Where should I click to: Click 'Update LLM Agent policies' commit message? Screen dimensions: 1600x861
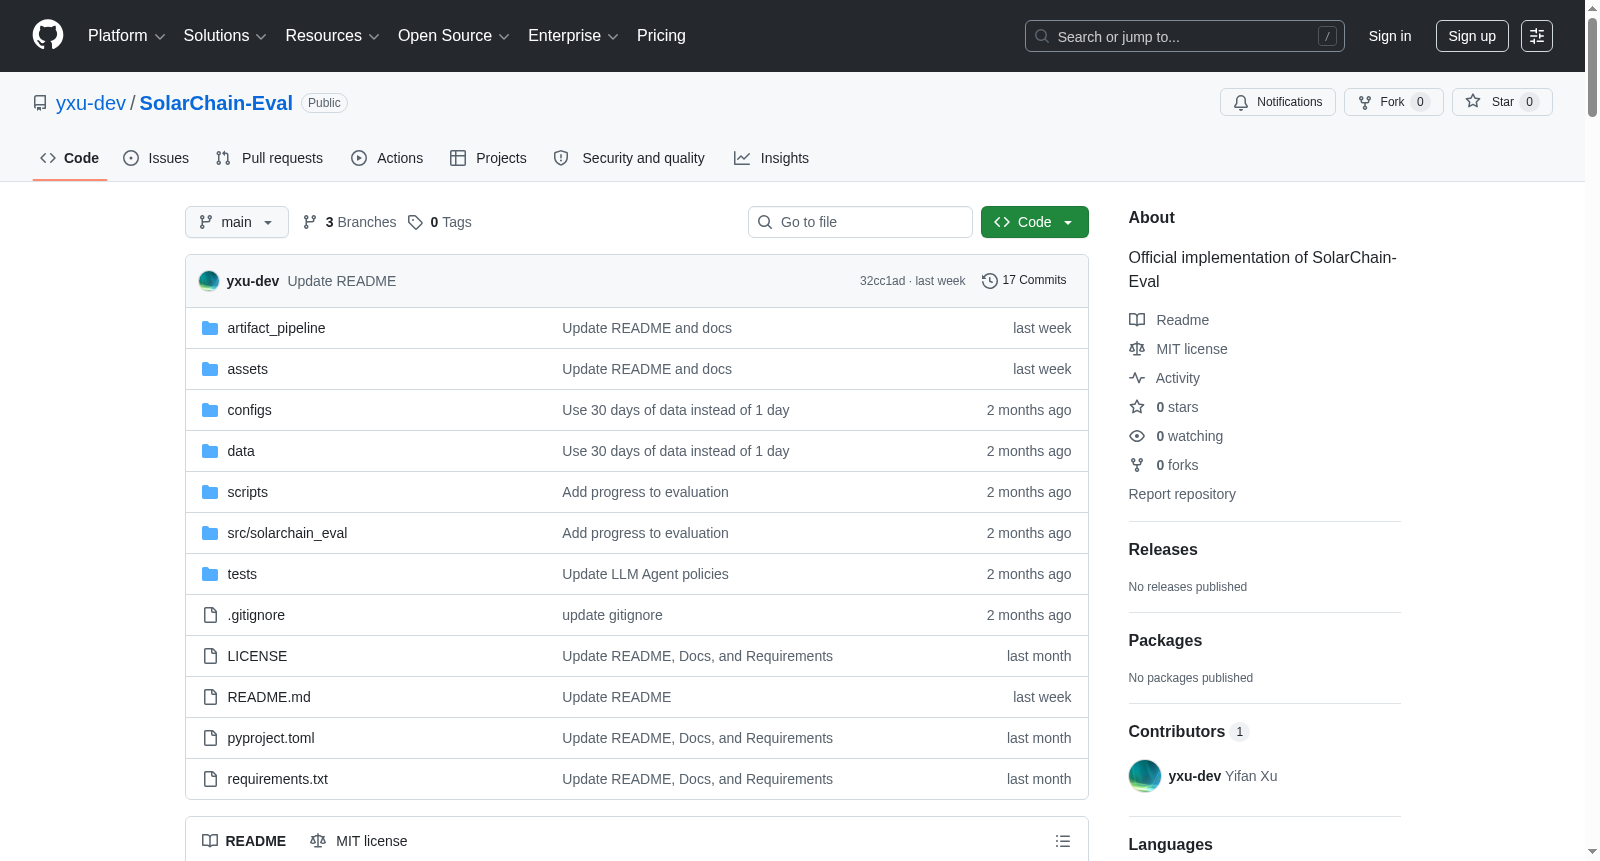[x=645, y=574]
